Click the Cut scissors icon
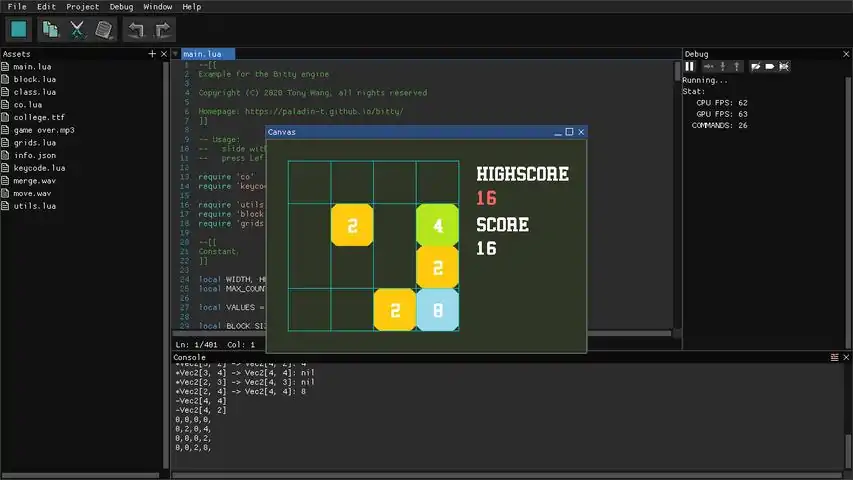This screenshot has width=853, height=480. coord(77,29)
